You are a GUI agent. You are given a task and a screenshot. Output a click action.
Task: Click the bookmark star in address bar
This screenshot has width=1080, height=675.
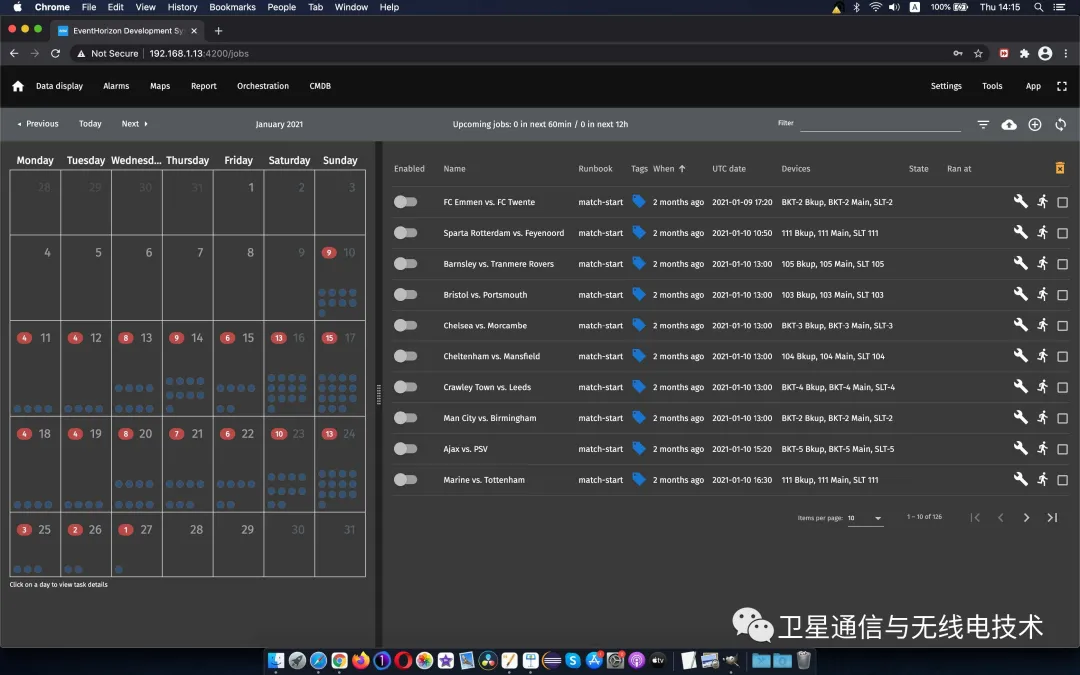coord(978,54)
